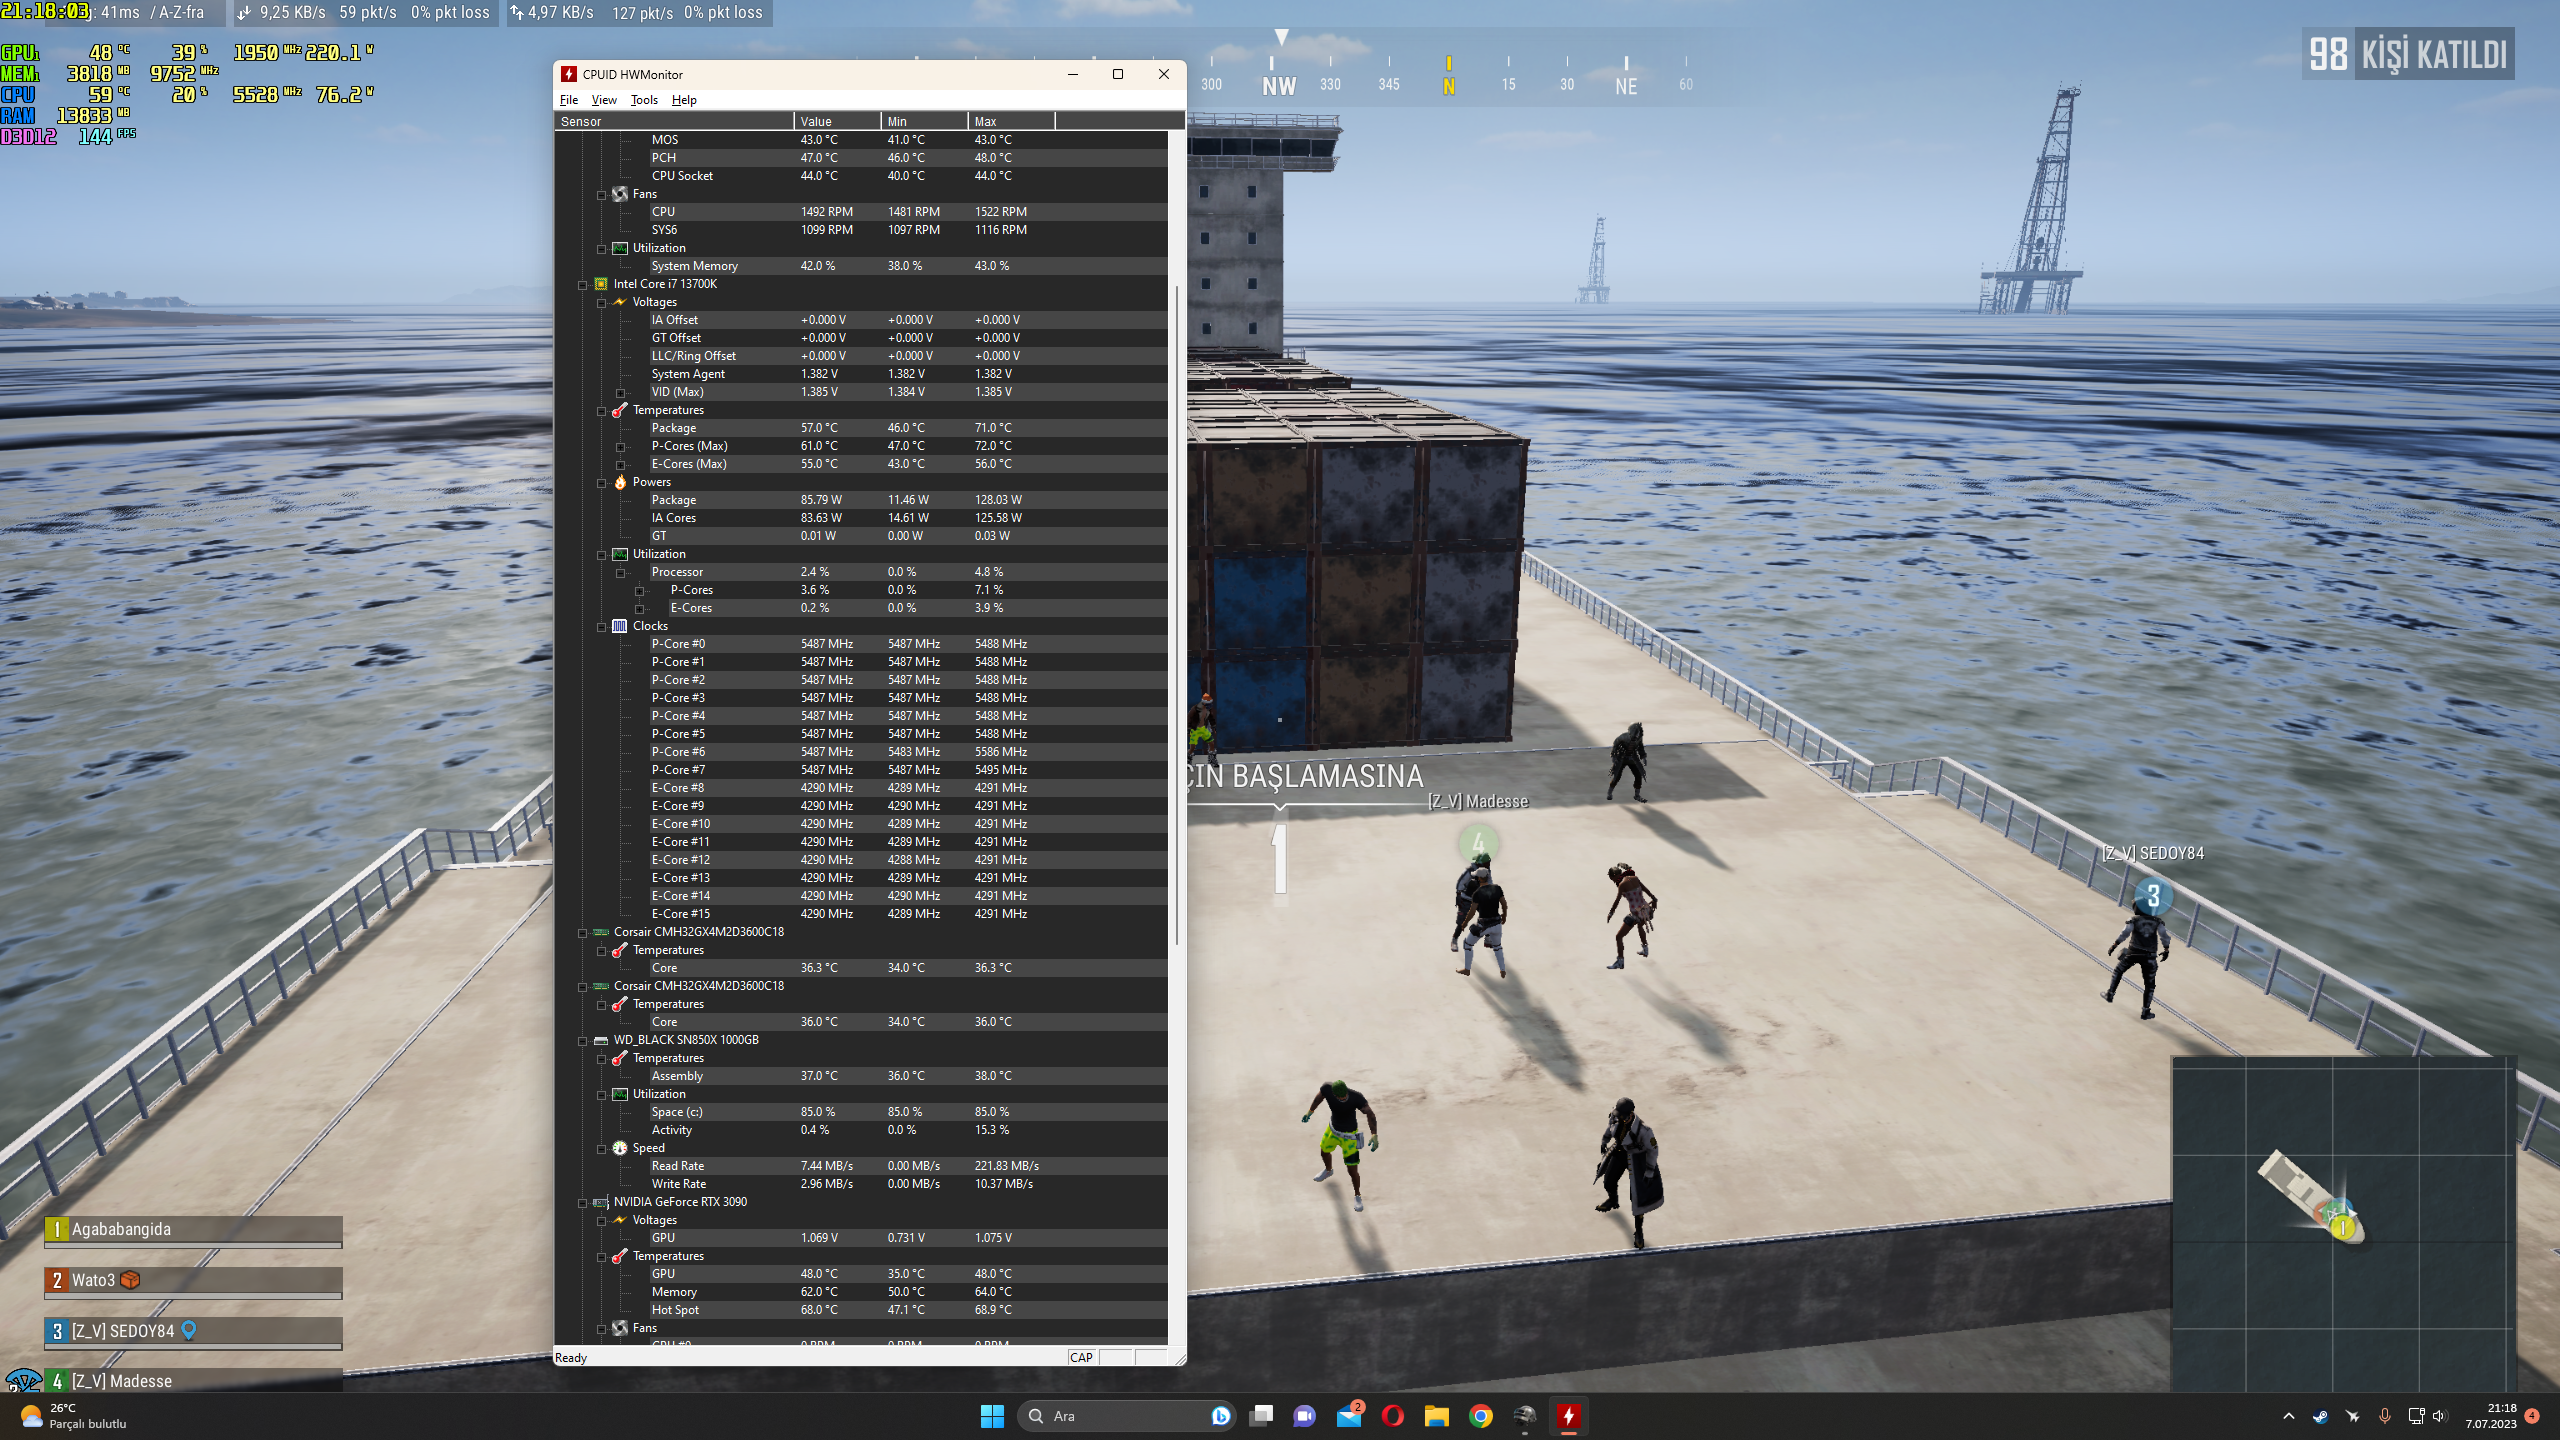Open the Mail app with unread badge
Image resolution: width=2560 pixels, height=1440 pixels.
click(x=1349, y=1416)
